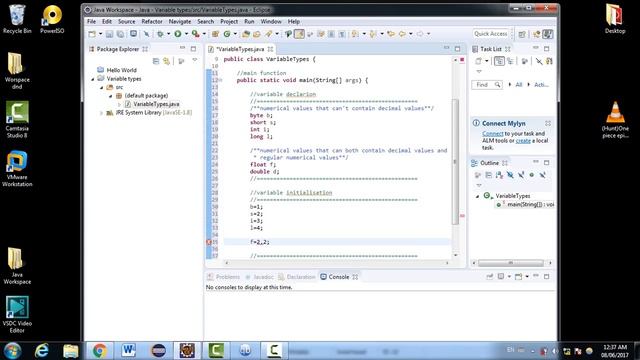Switch to the Java perspective icon
640x360 pixels.
tap(548, 34)
